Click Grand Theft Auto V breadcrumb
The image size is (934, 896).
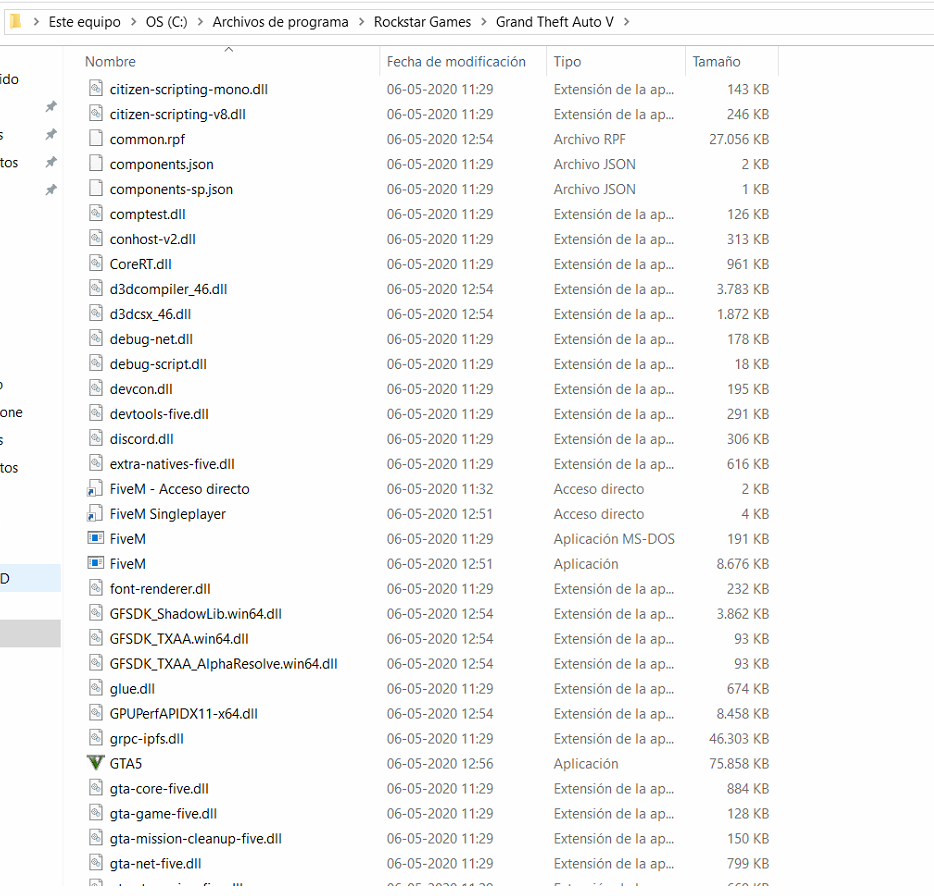tap(555, 22)
